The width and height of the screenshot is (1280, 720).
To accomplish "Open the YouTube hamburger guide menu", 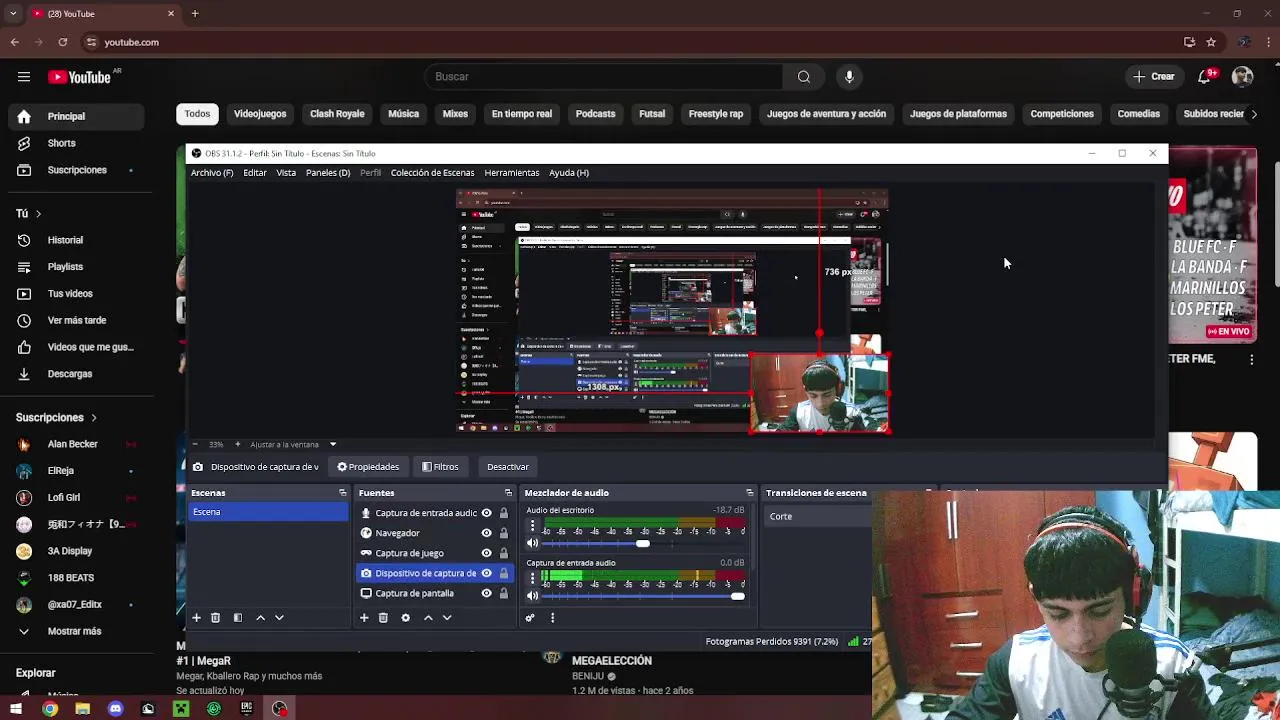I will pyautogui.click(x=23, y=77).
